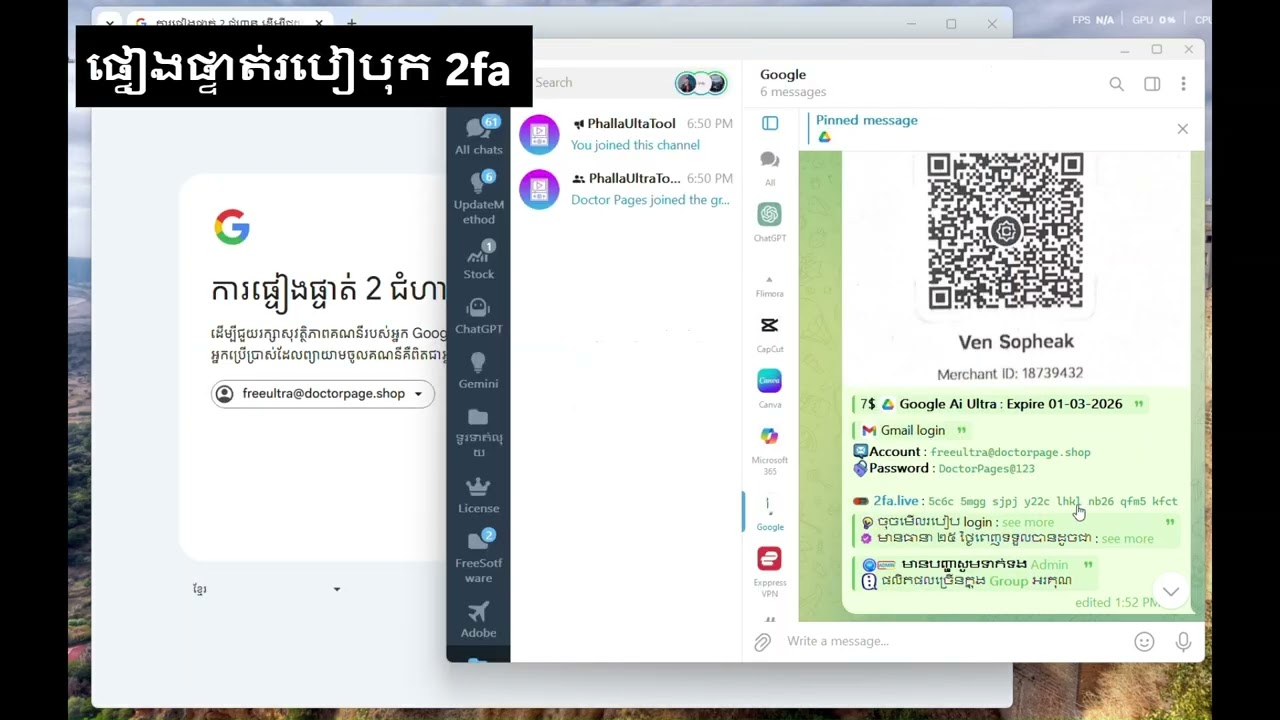
Task: Open the Adobe folder
Action: coord(478,619)
